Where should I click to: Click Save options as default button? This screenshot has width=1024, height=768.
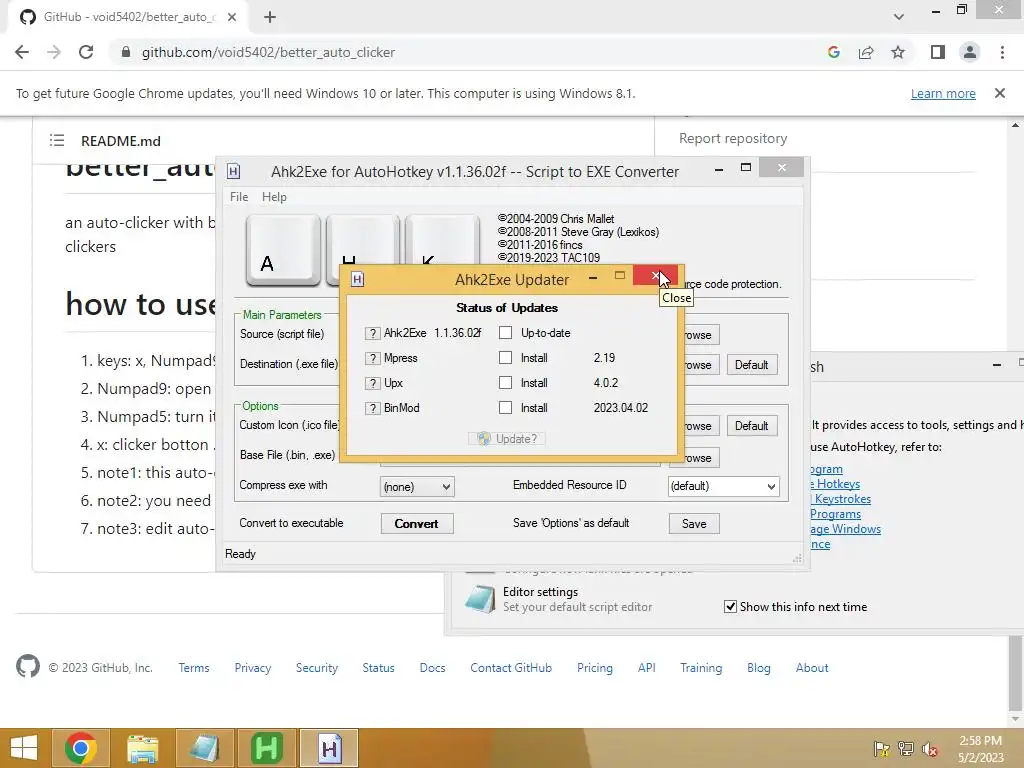click(694, 524)
